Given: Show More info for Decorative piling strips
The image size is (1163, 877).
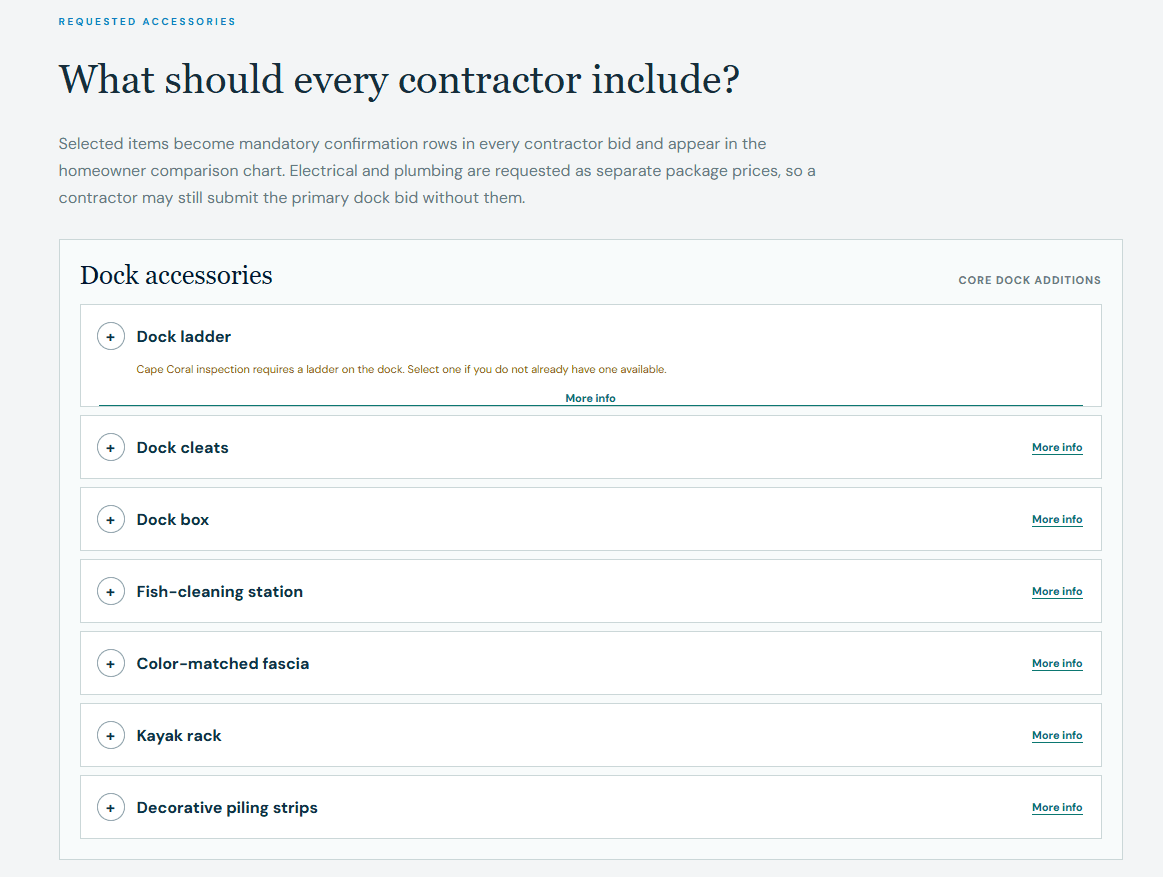Looking at the screenshot, I should tap(1057, 807).
